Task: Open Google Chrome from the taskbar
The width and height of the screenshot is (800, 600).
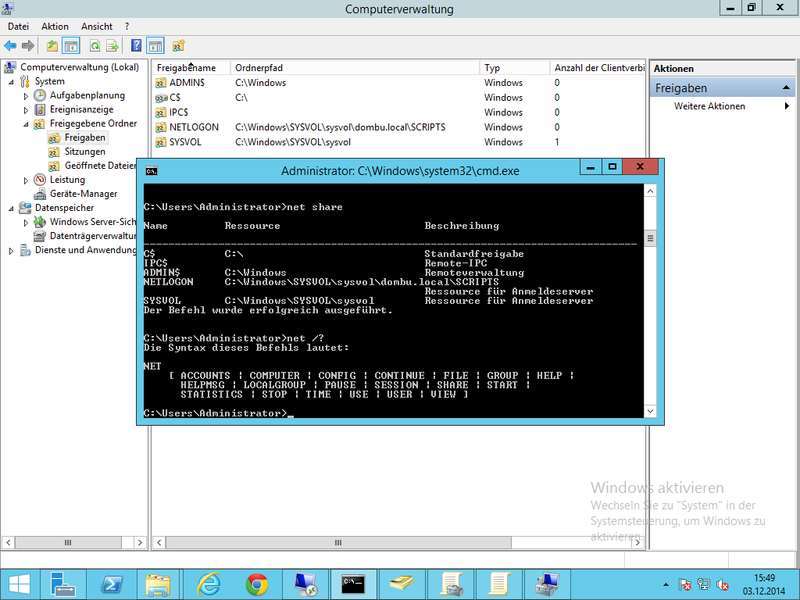Action: [256, 583]
